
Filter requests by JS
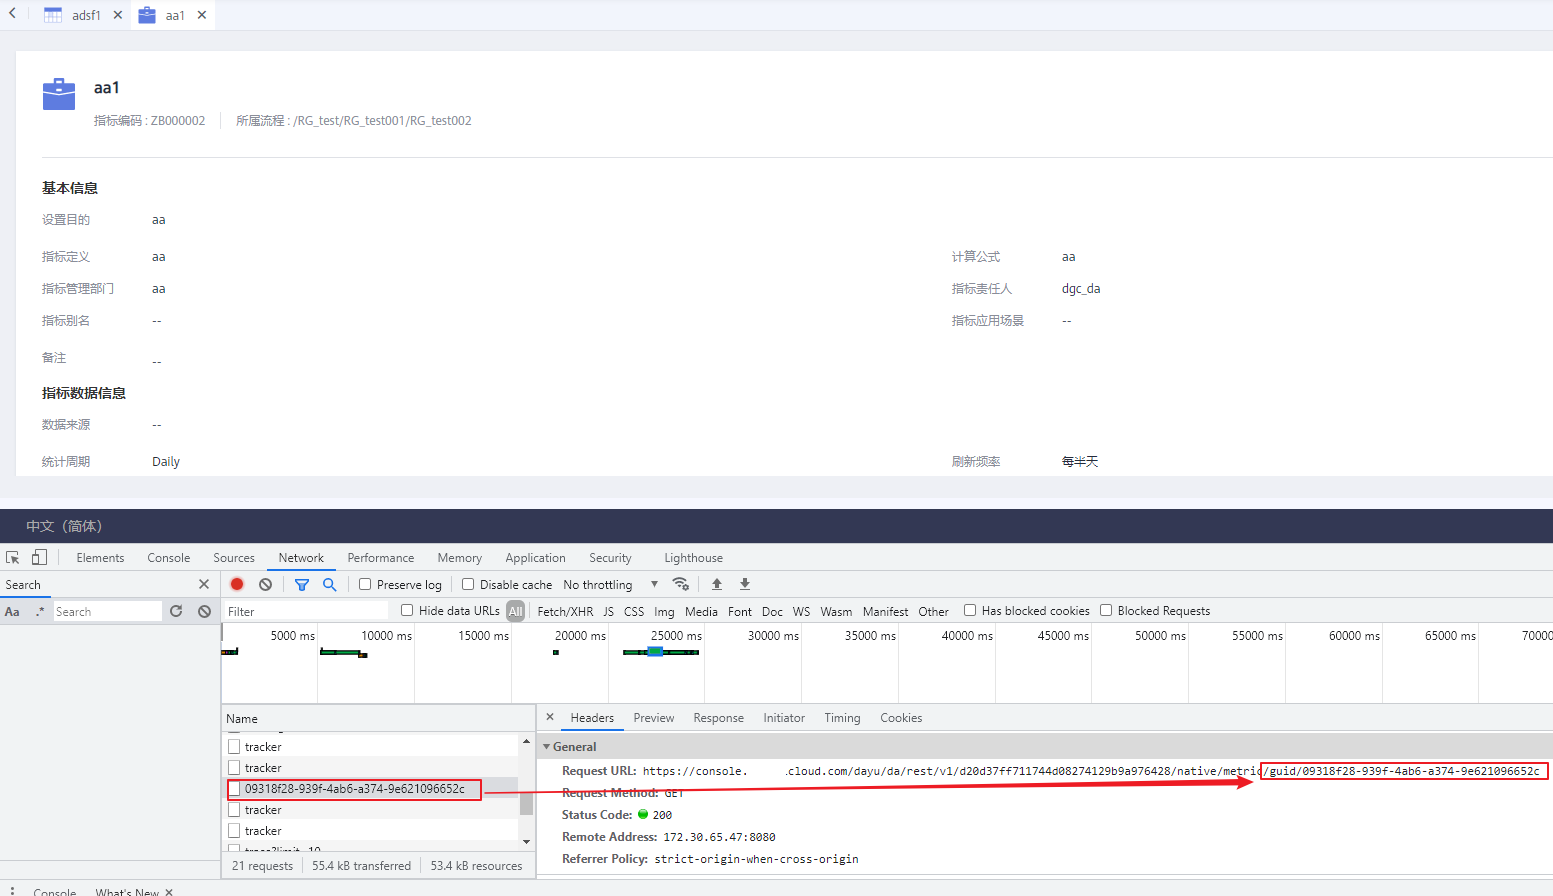click(x=608, y=611)
